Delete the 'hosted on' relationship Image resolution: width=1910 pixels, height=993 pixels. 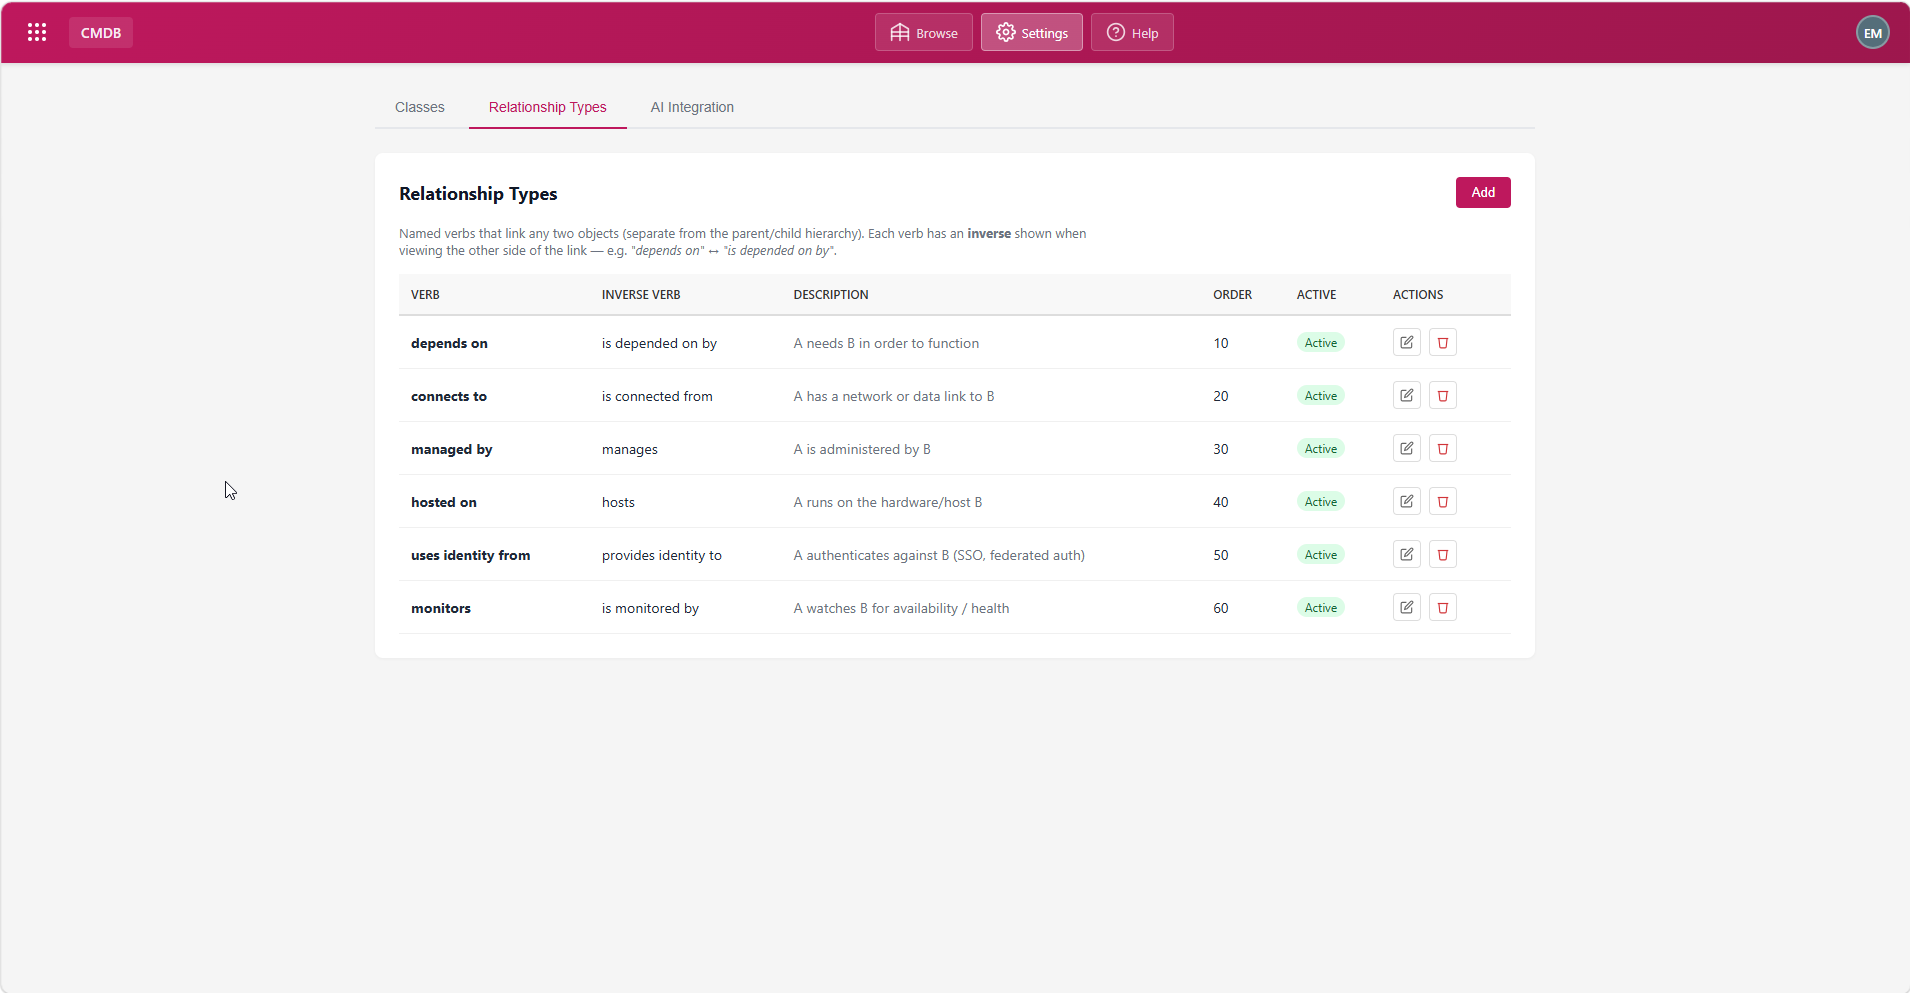[1442, 501]
